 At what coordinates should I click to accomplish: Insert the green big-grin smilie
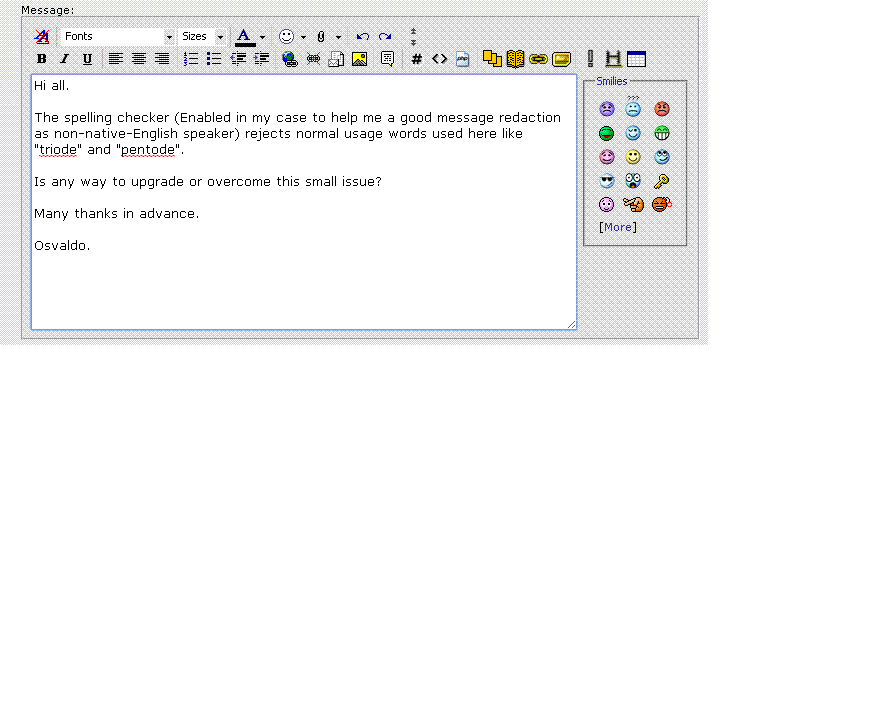662,133
